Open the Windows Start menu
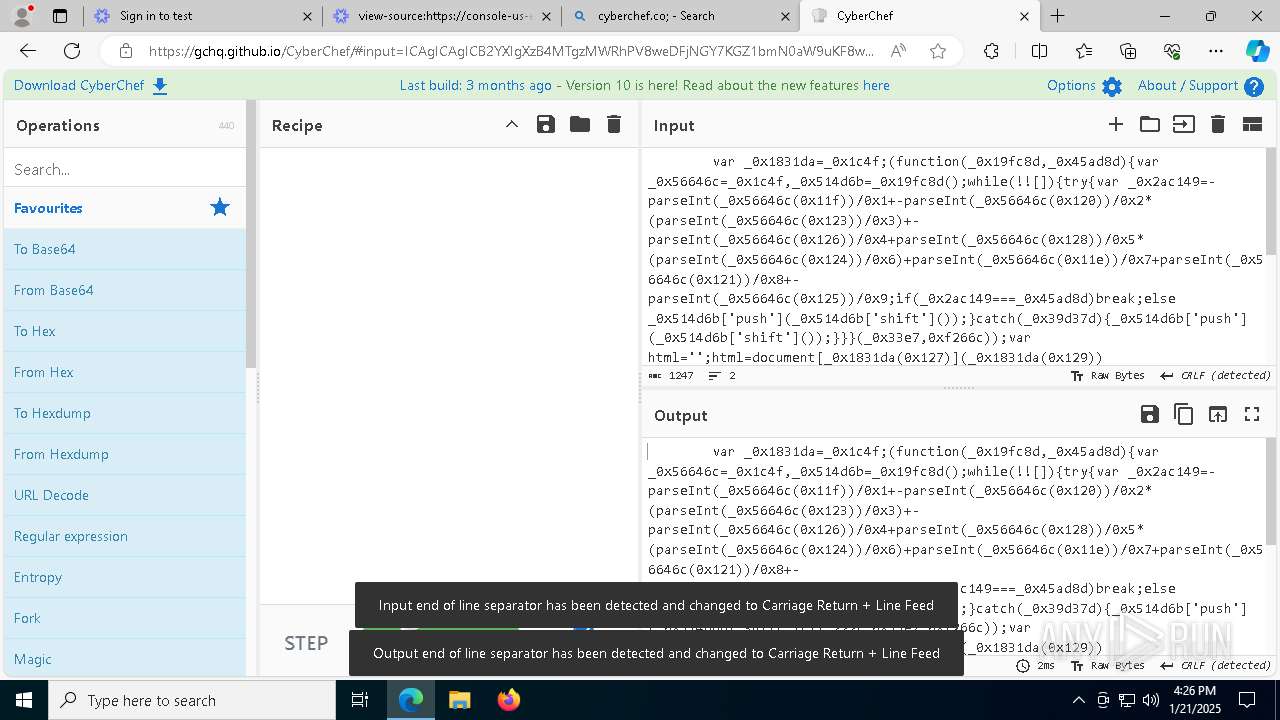This screenshot has height=720, width=1280. click(x=24, y=700)
